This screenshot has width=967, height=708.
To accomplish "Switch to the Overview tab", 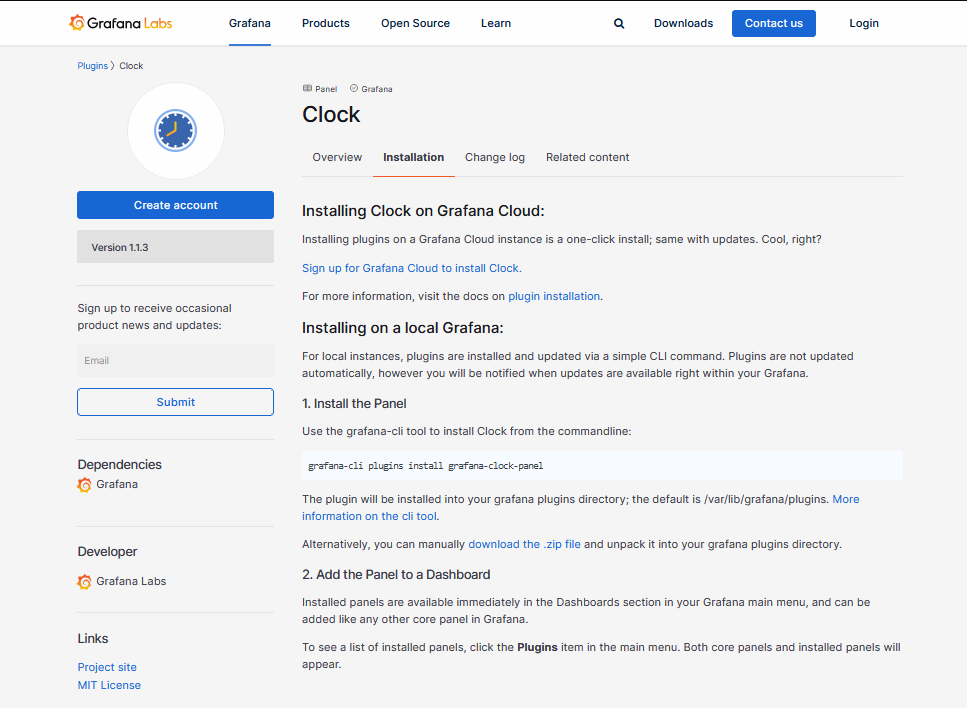I will click(x=337, y=157).
